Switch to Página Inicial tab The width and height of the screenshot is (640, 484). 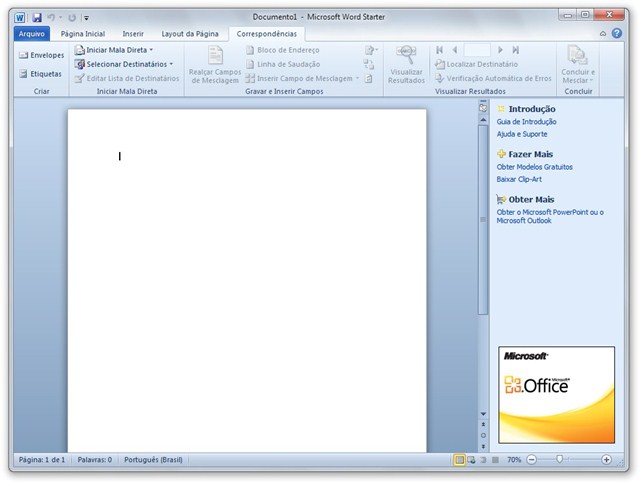83,34
